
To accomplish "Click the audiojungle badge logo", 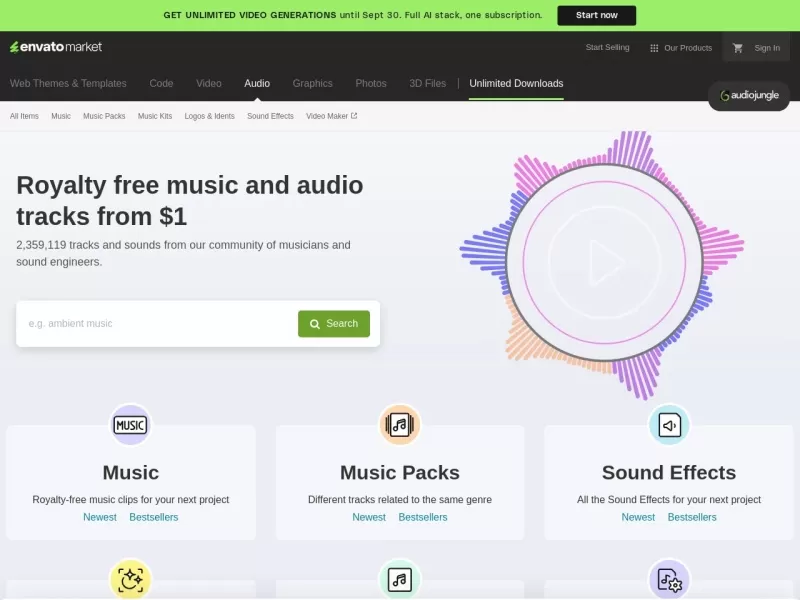I will coord(748,96).
